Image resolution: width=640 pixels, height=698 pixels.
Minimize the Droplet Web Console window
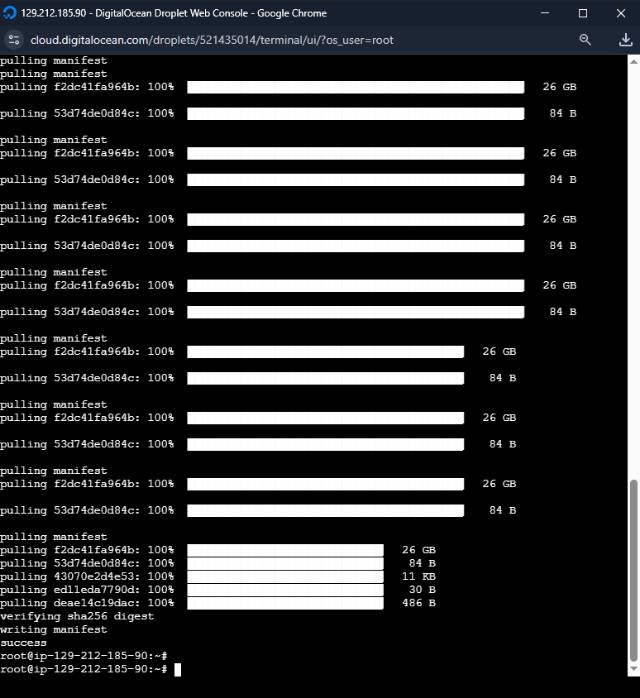546,13
